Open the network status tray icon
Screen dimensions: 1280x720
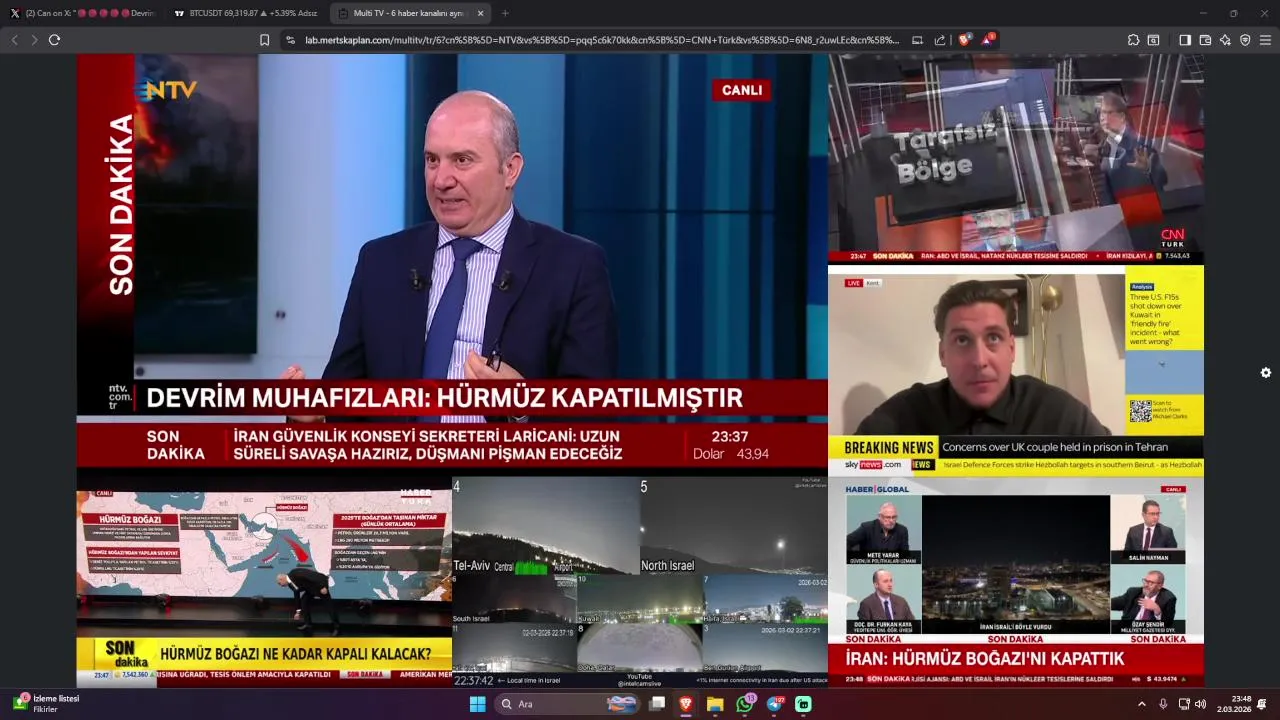coord(1184,704)
